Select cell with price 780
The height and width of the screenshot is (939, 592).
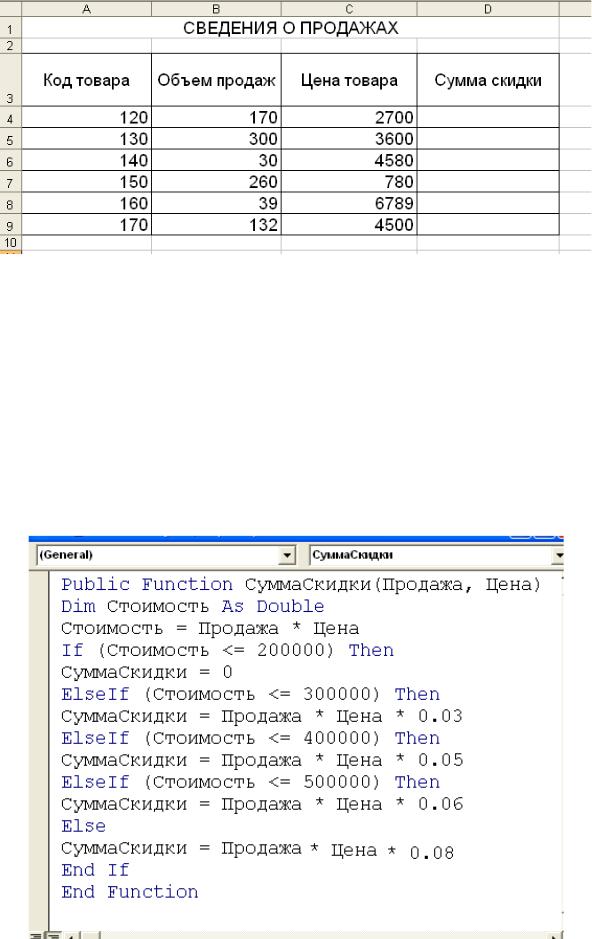pyautogui.click(x=349, y=182)
